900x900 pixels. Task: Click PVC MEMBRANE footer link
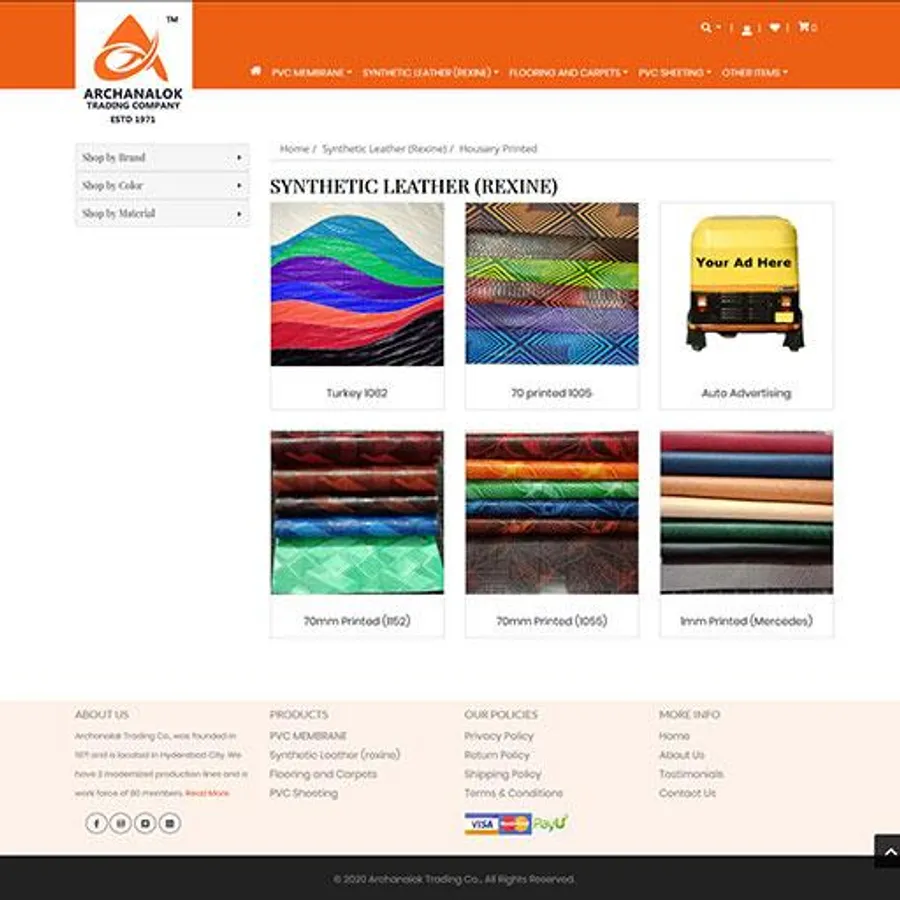click(x=308, y=736)
